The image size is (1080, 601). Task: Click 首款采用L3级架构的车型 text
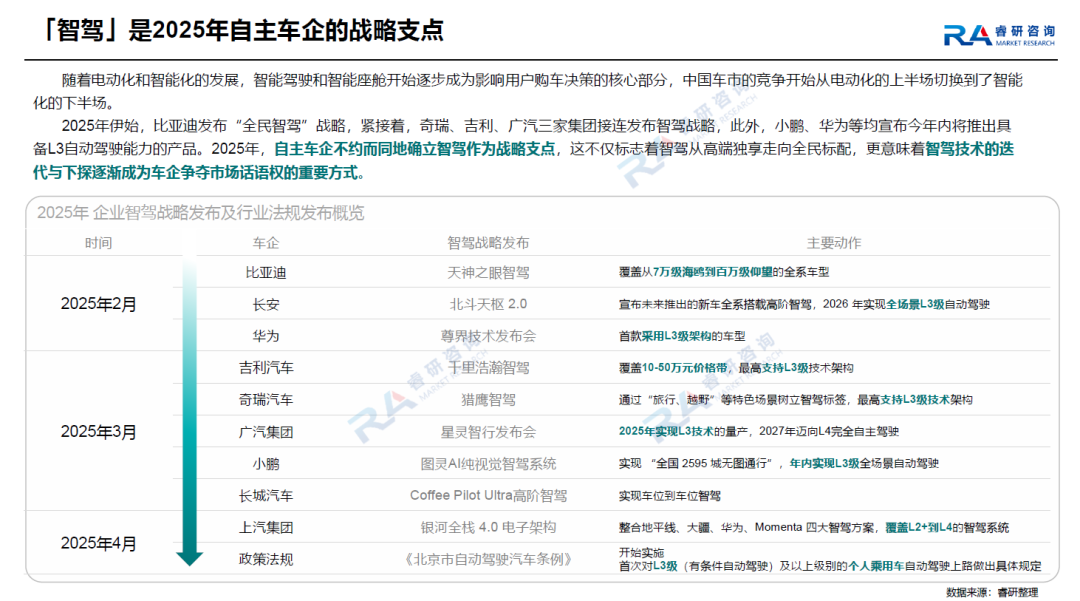tap(682, 336)
